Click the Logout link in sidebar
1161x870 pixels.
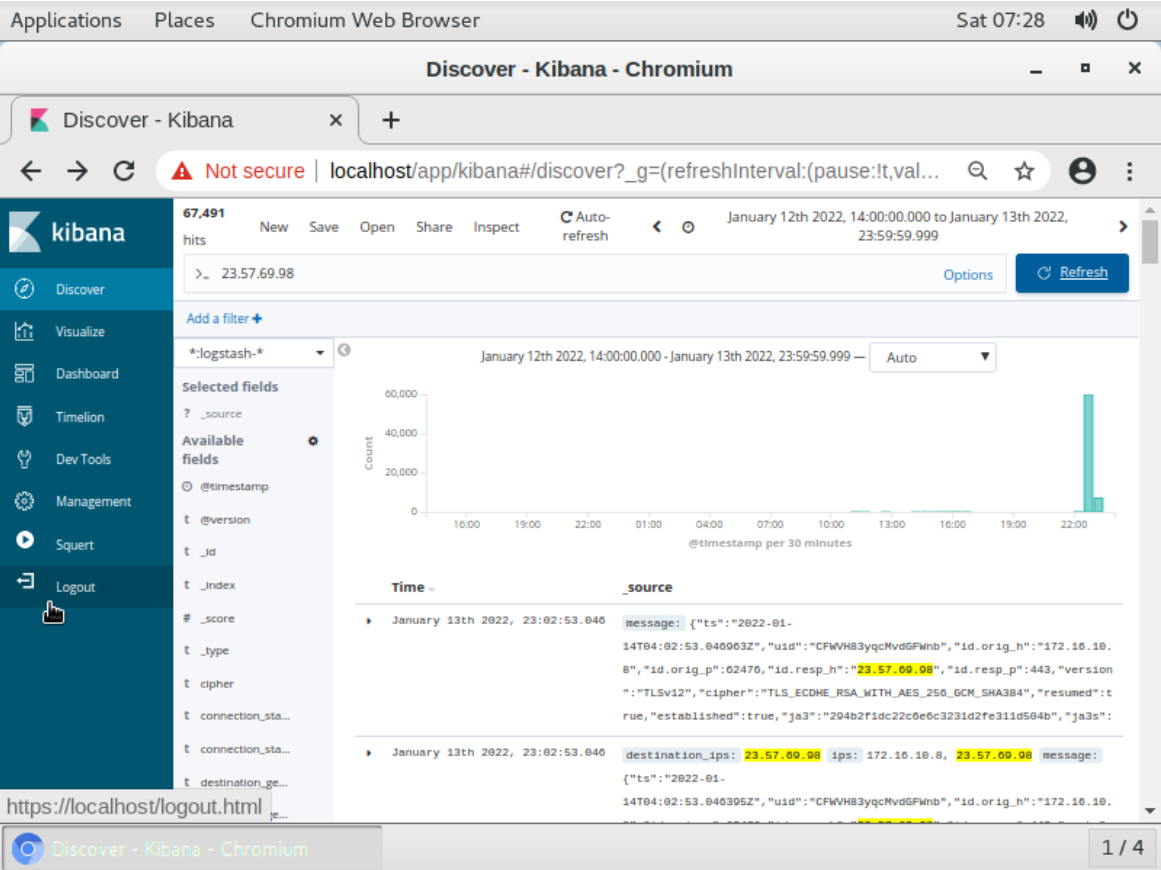coord(76,586)
